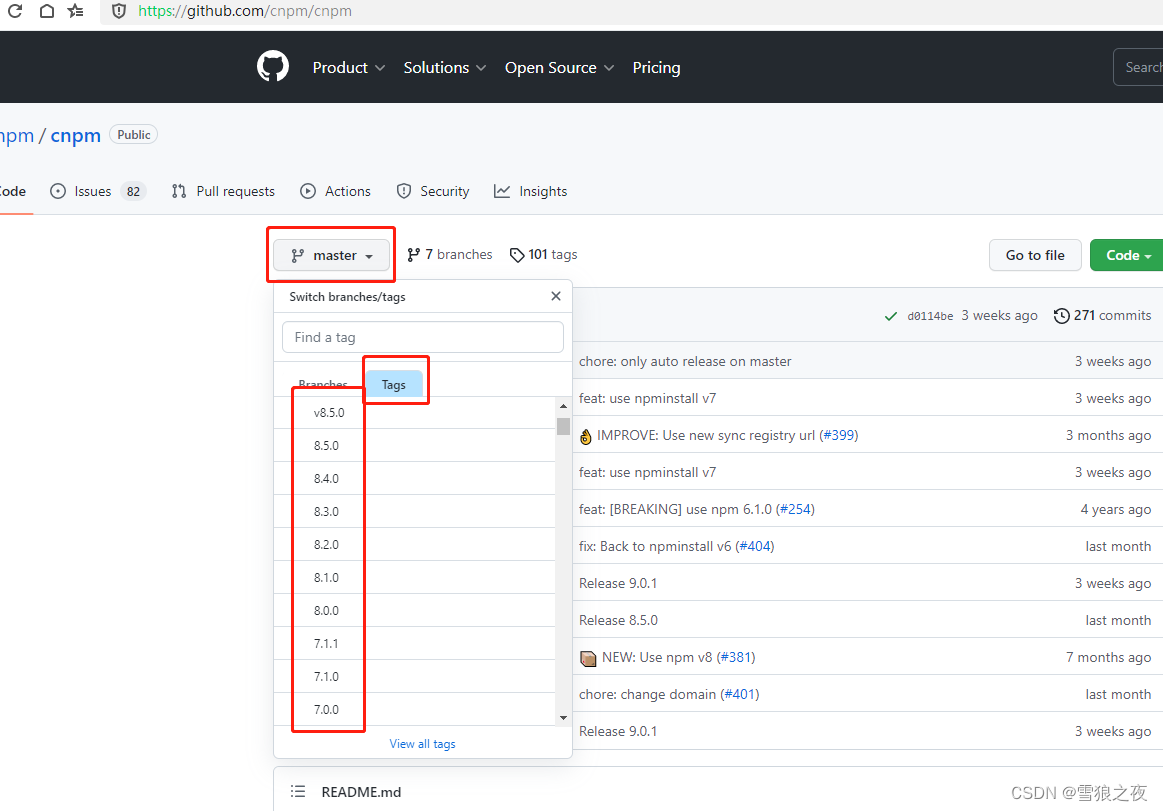The image size is (1163, 811).
Task: Select tag 7.1.1
Action: click(x=415, y=643)
